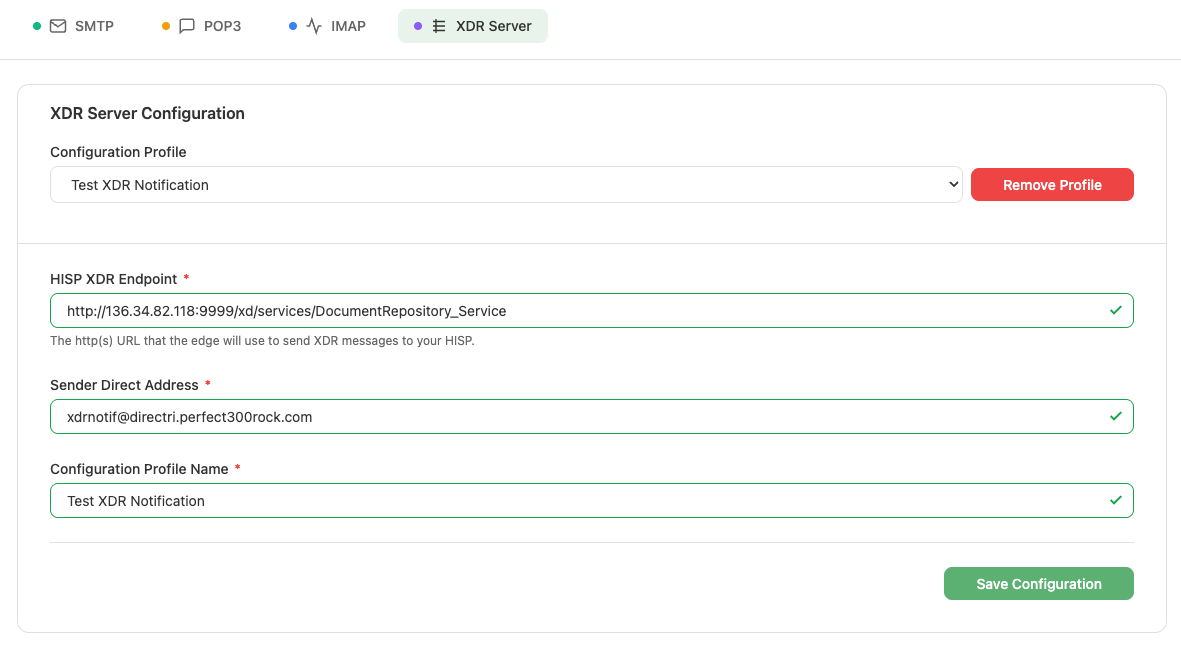Click the IMAP activity pulse icon
The width and height of the screenshot is (1181, 662).
pos(314,26)
